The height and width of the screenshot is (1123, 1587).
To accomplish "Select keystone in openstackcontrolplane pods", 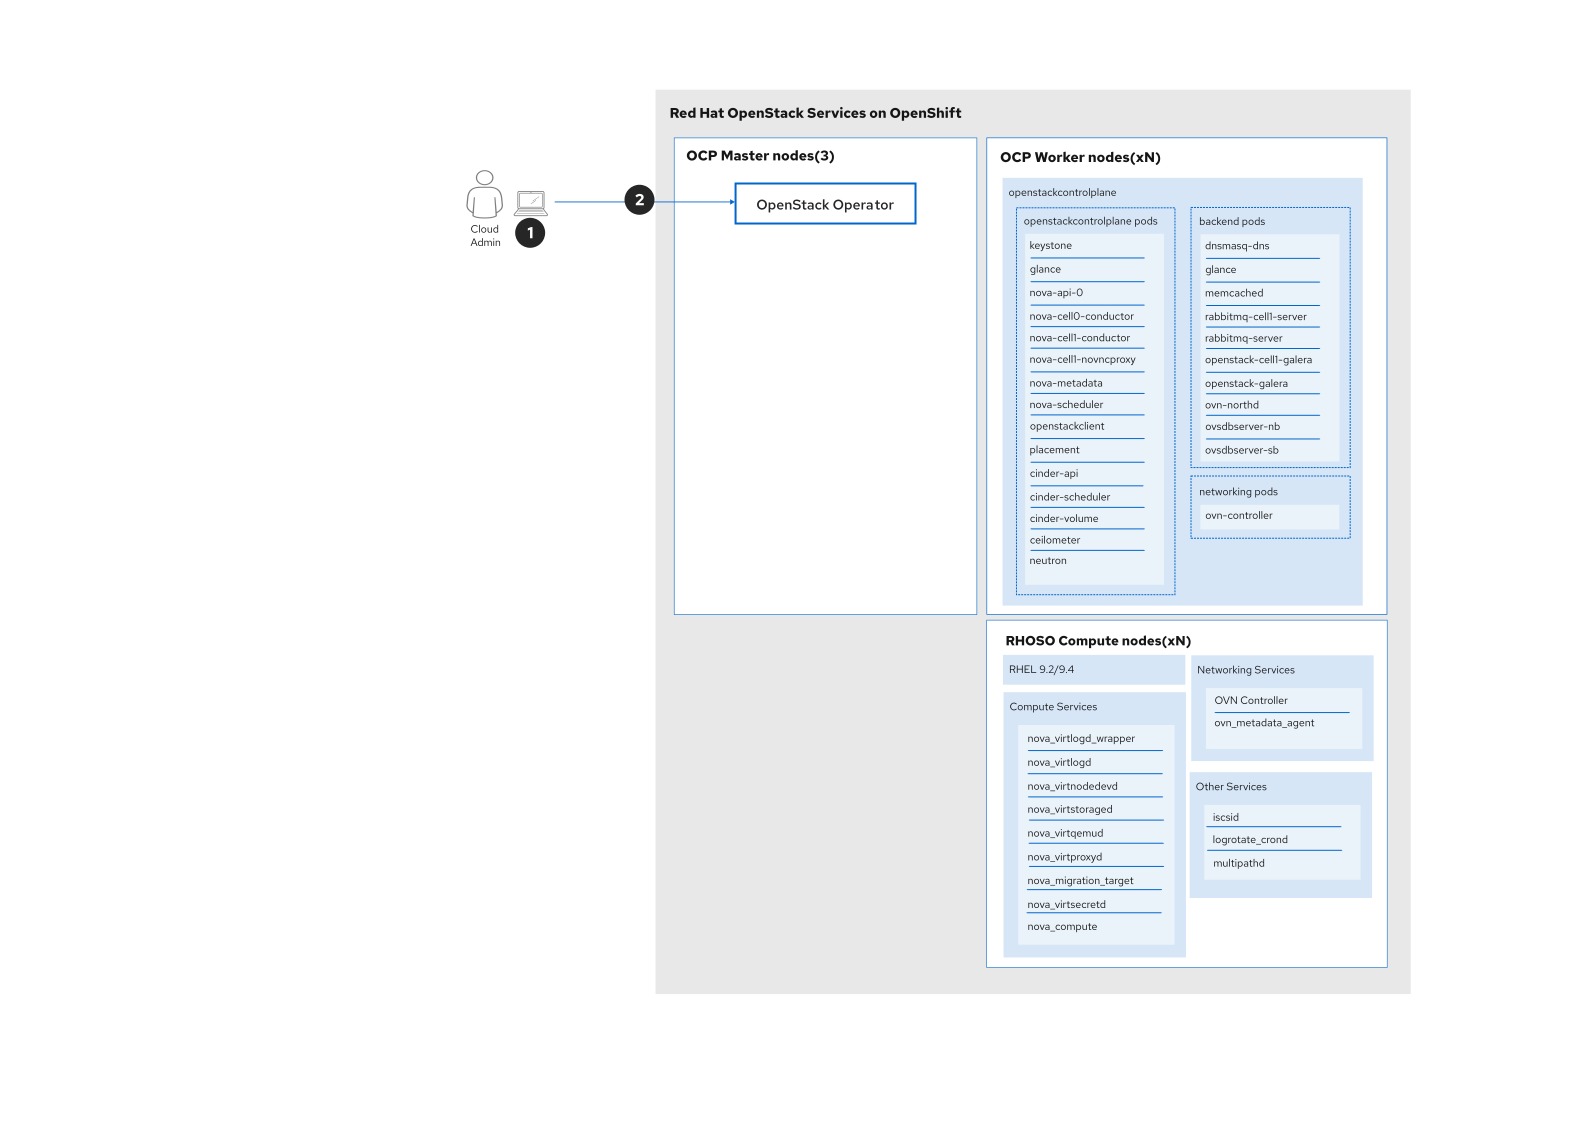I will tap(1050, 246).
